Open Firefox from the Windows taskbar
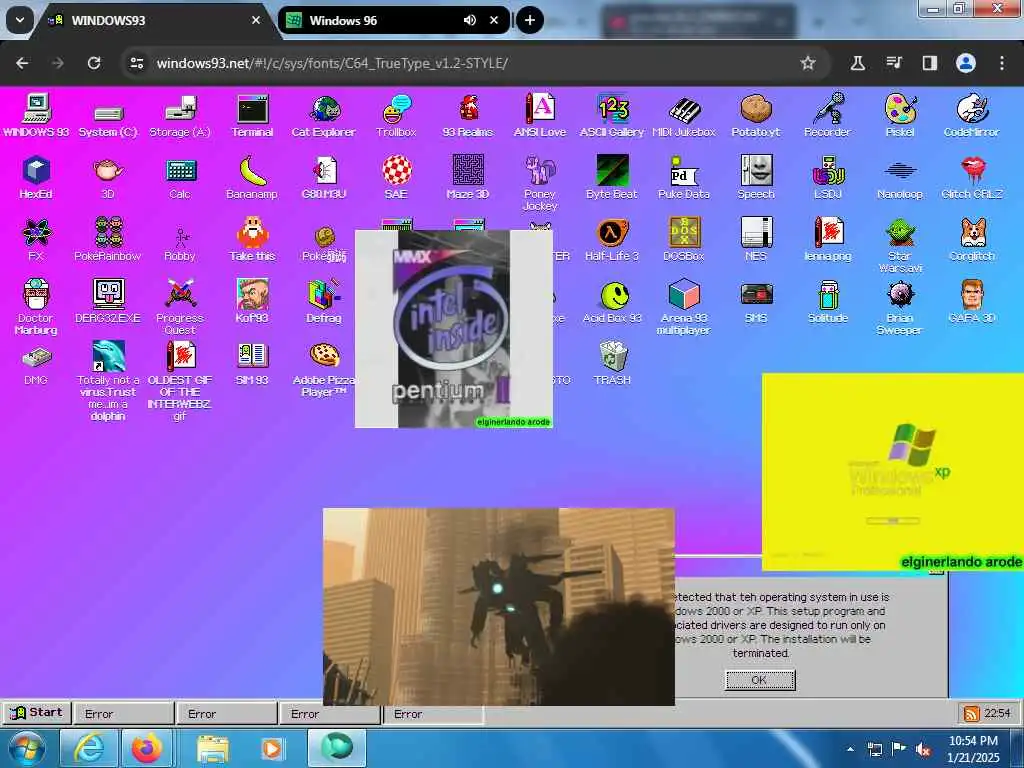The image size is (1024, 768). 147,748
